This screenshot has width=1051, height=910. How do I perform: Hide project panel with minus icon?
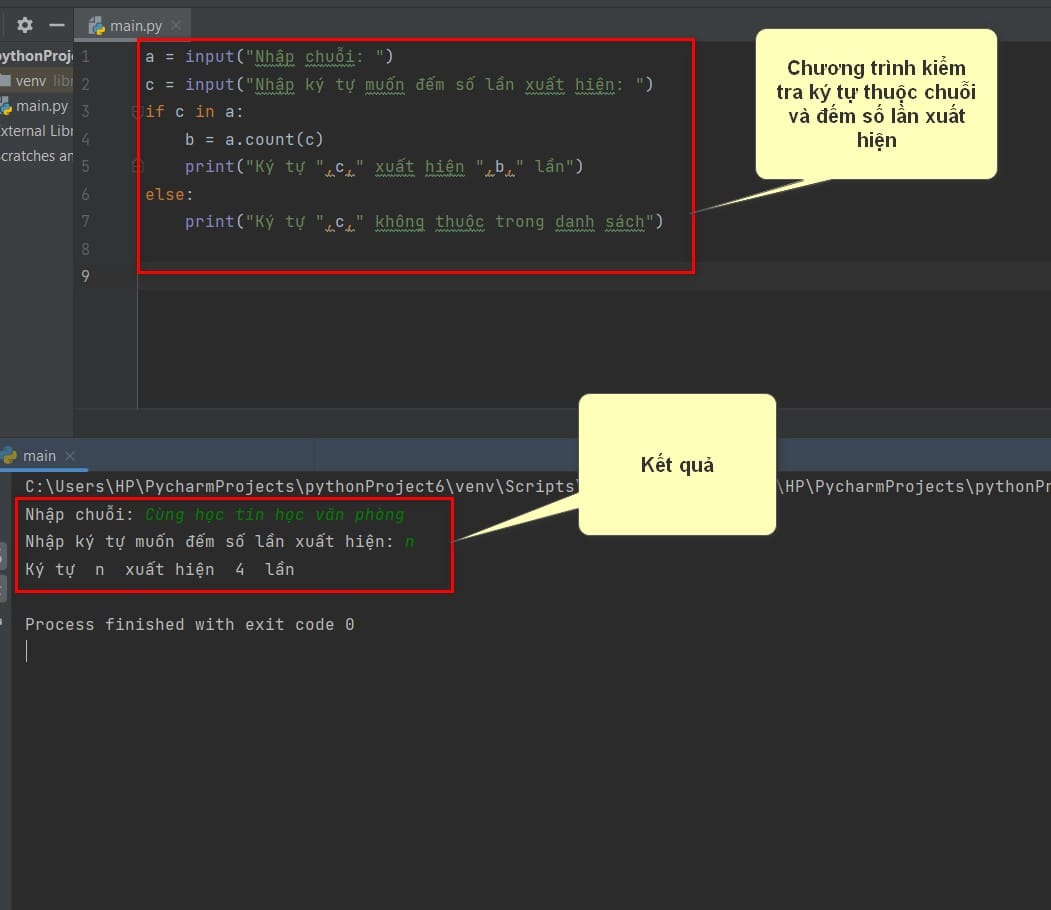pyautogui.click(x=57, y=25)
